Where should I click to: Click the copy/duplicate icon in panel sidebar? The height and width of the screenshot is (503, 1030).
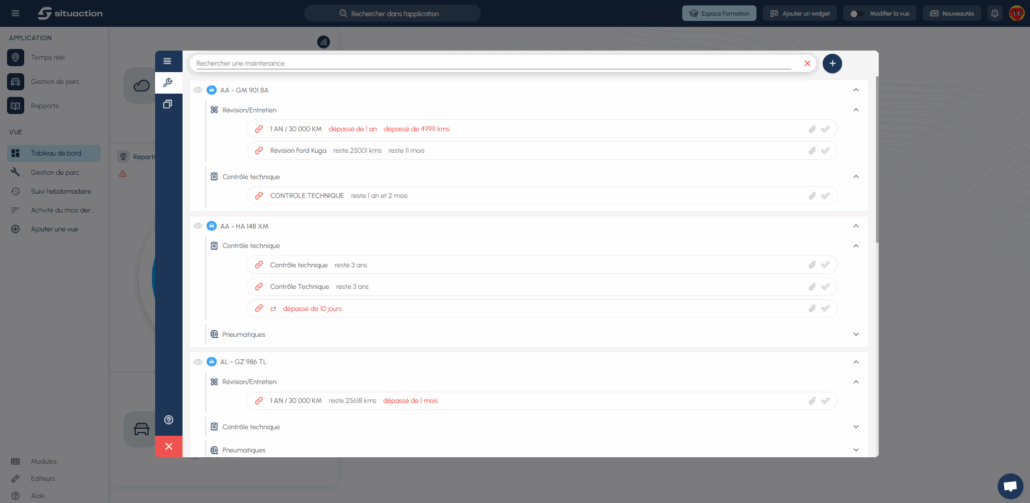click(x=168, y=104)
